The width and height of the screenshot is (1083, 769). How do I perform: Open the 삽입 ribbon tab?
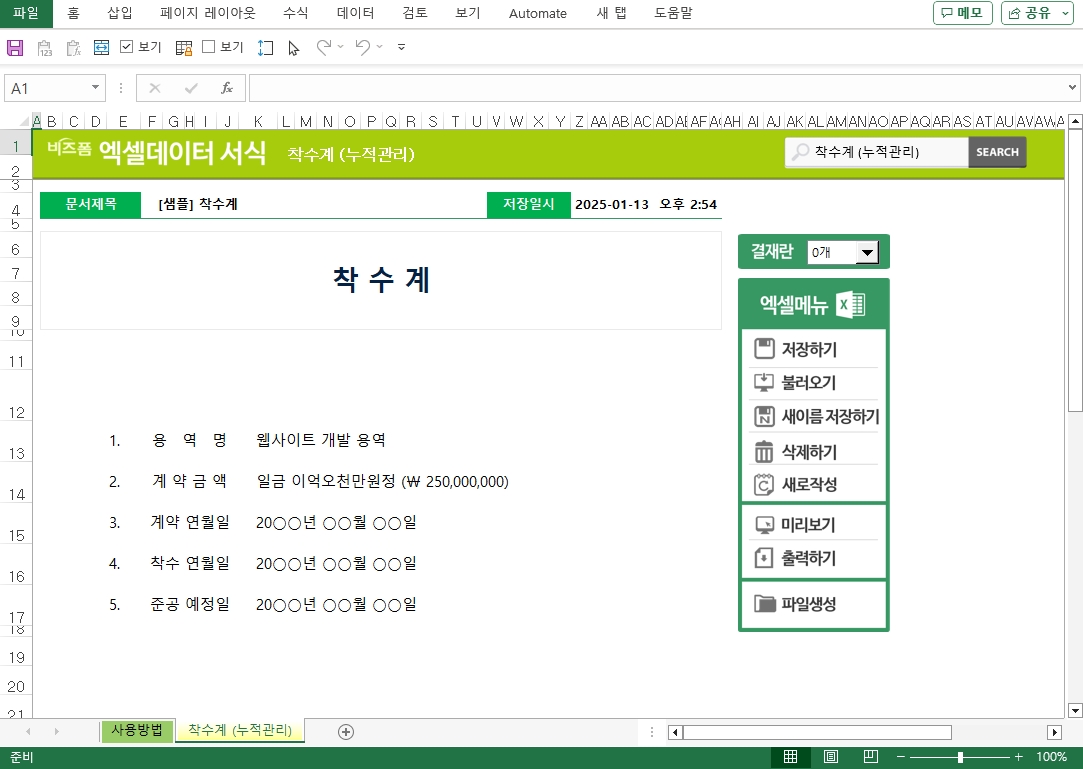[119, 13]
